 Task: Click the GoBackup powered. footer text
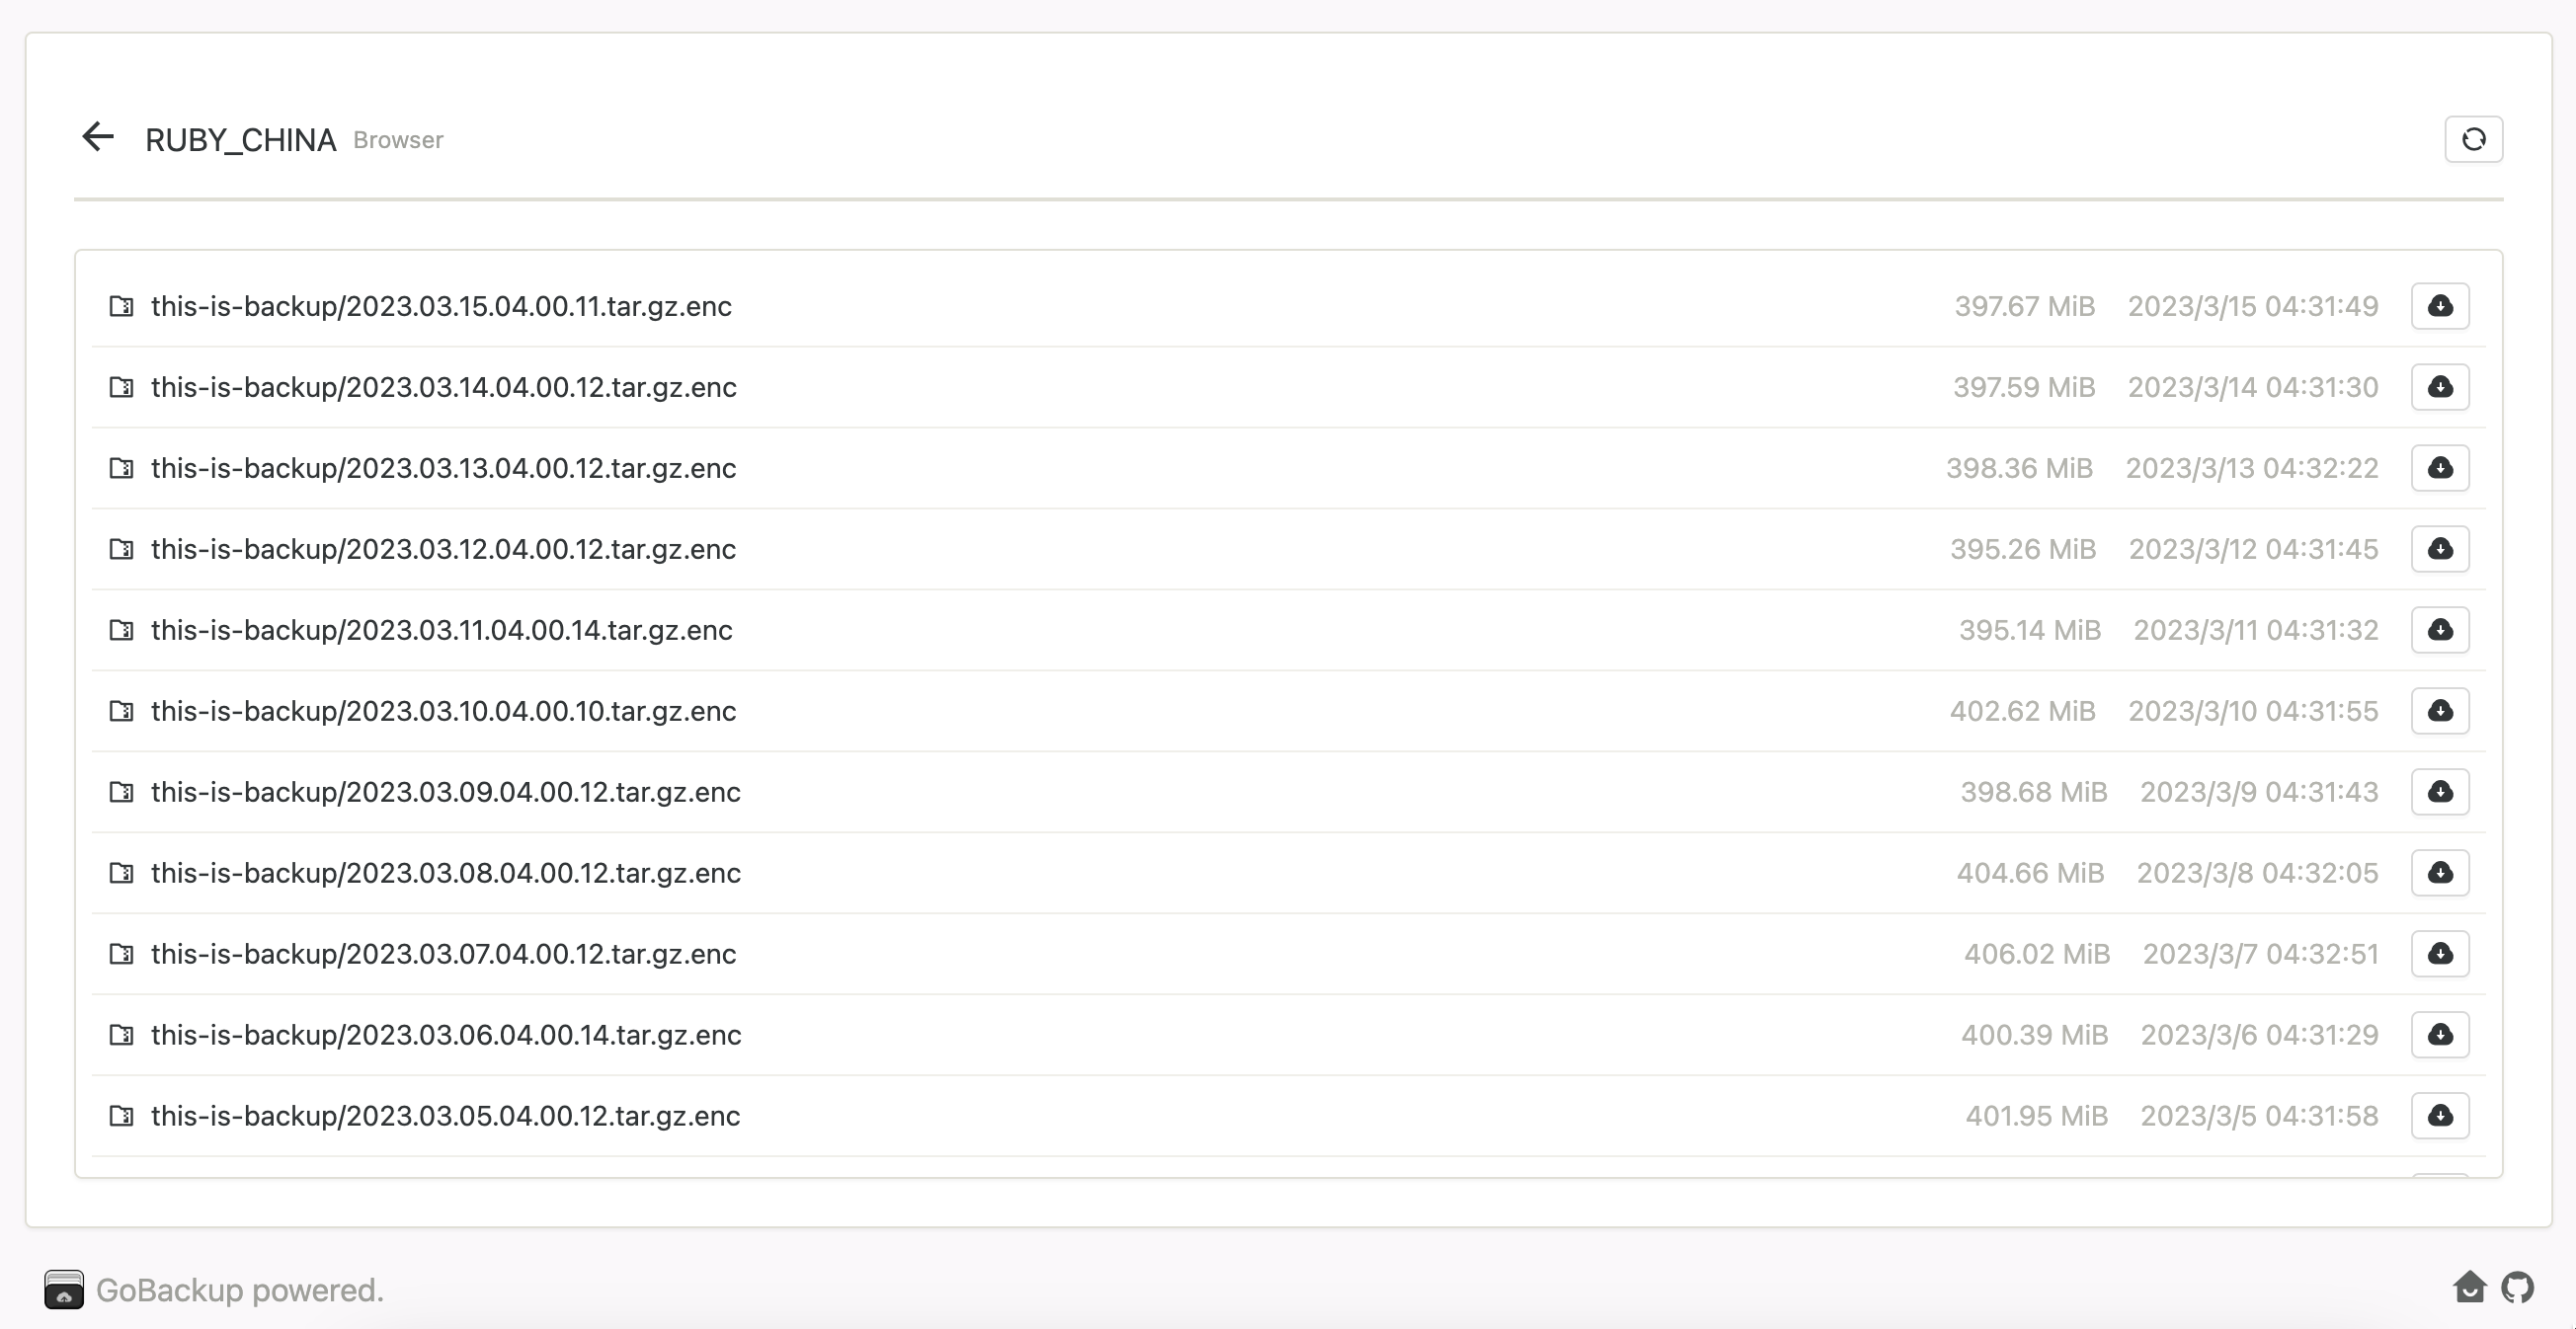[x=240, y=1290]
